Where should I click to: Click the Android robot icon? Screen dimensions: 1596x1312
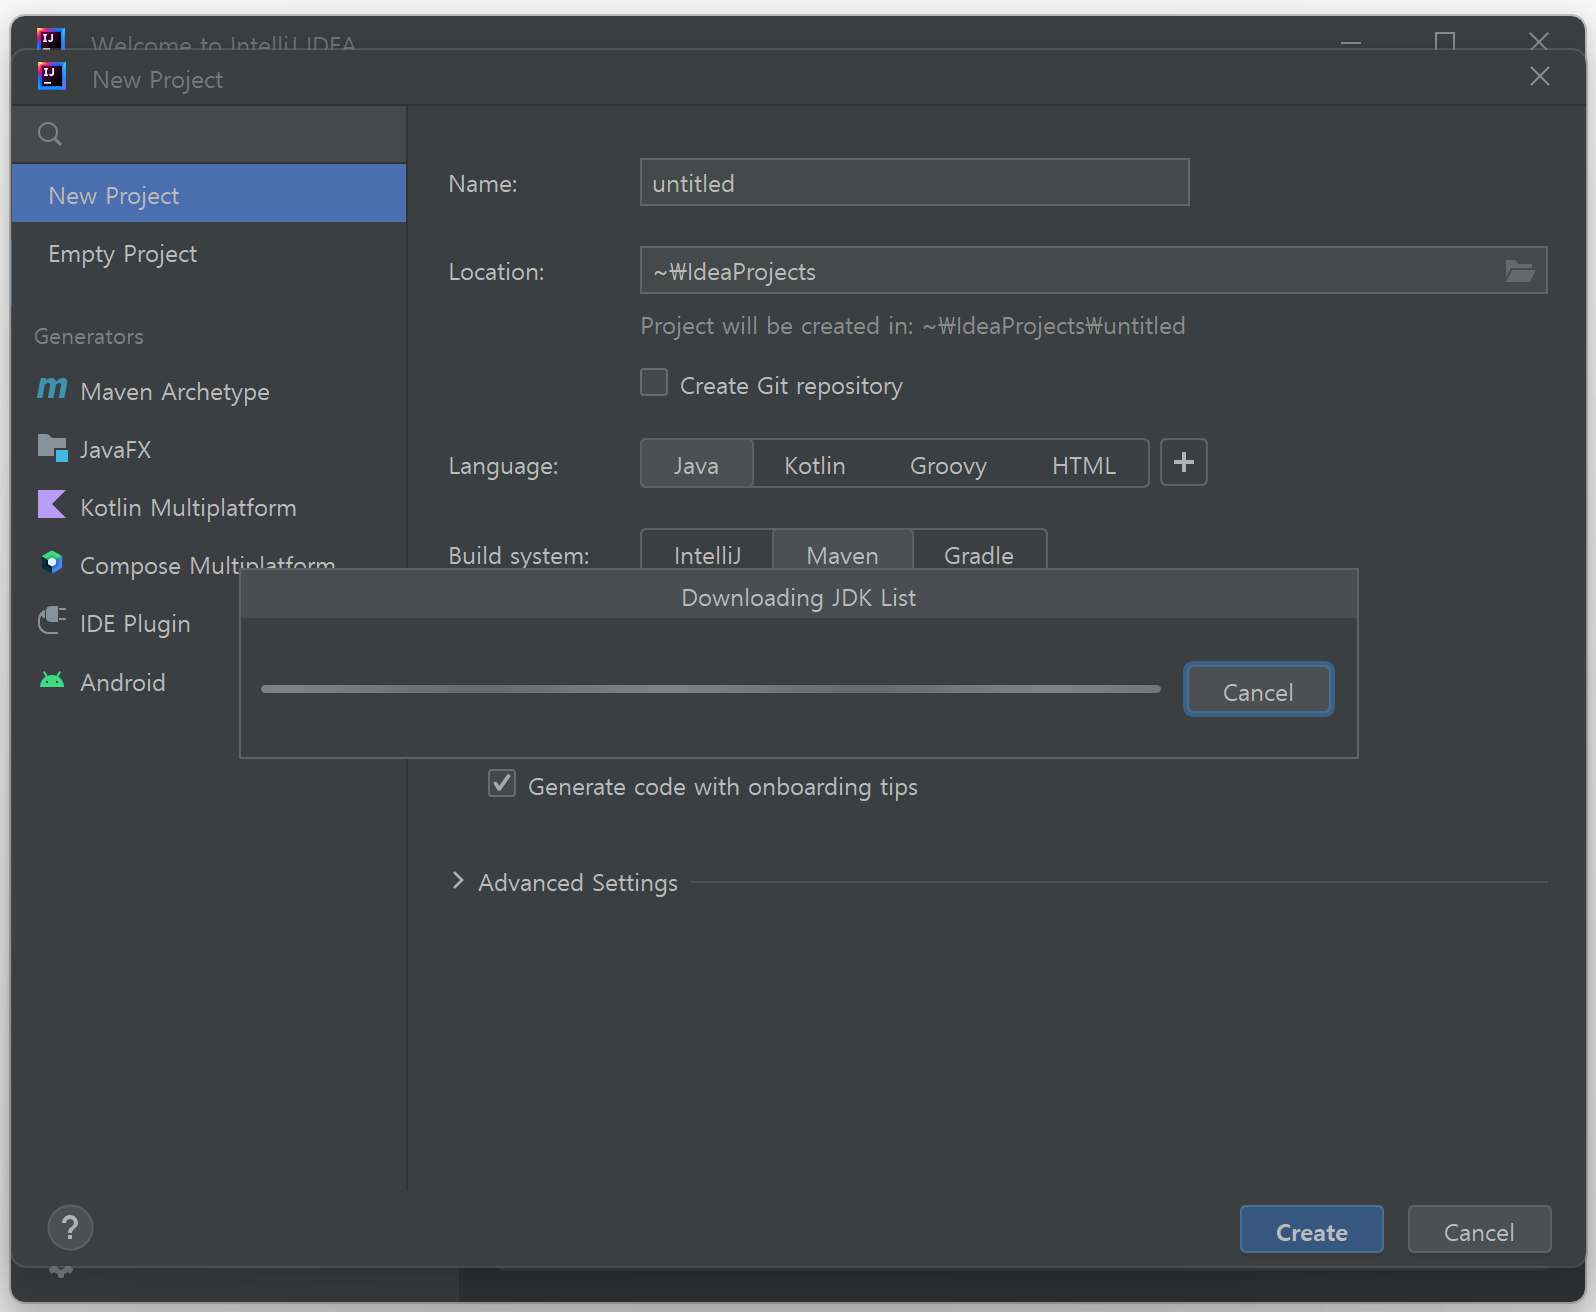pyautogui.click(x=52, y=681)
